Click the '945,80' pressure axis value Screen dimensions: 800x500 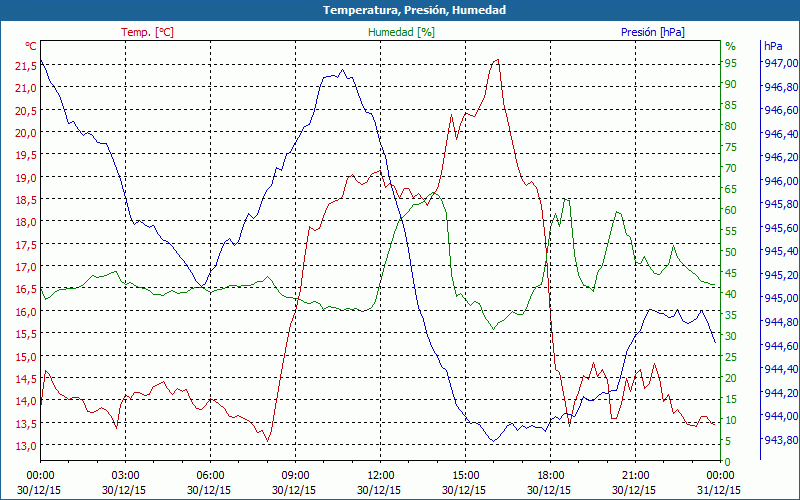pos(780,204)
